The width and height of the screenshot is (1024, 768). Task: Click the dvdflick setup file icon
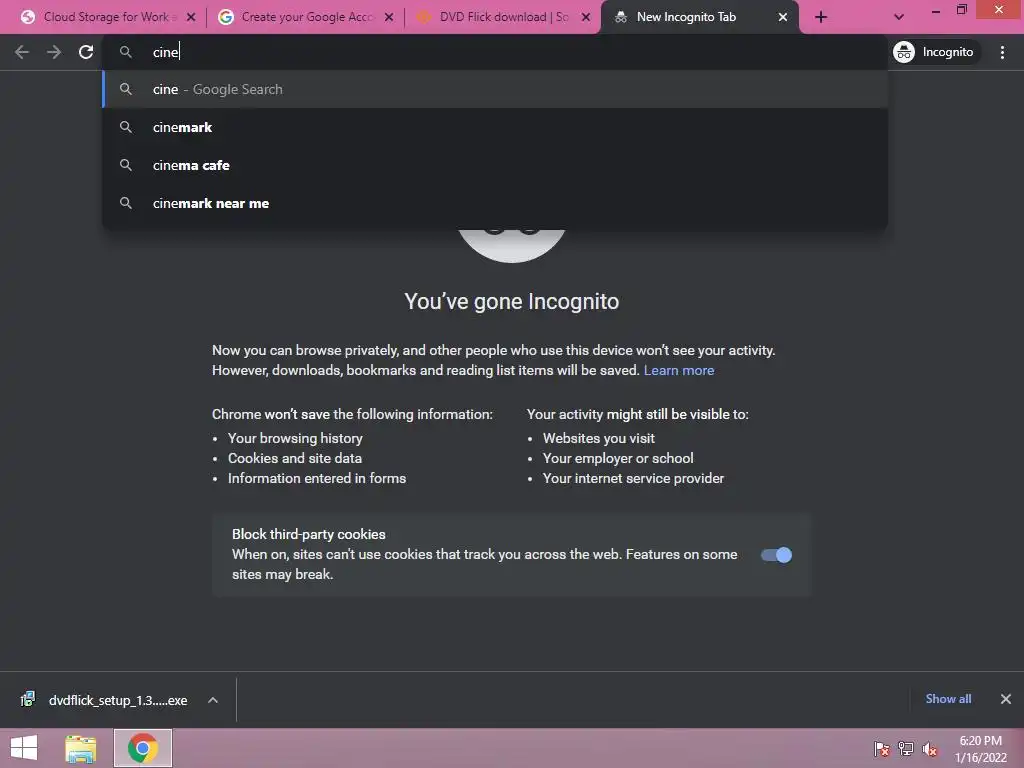point(27,699)
